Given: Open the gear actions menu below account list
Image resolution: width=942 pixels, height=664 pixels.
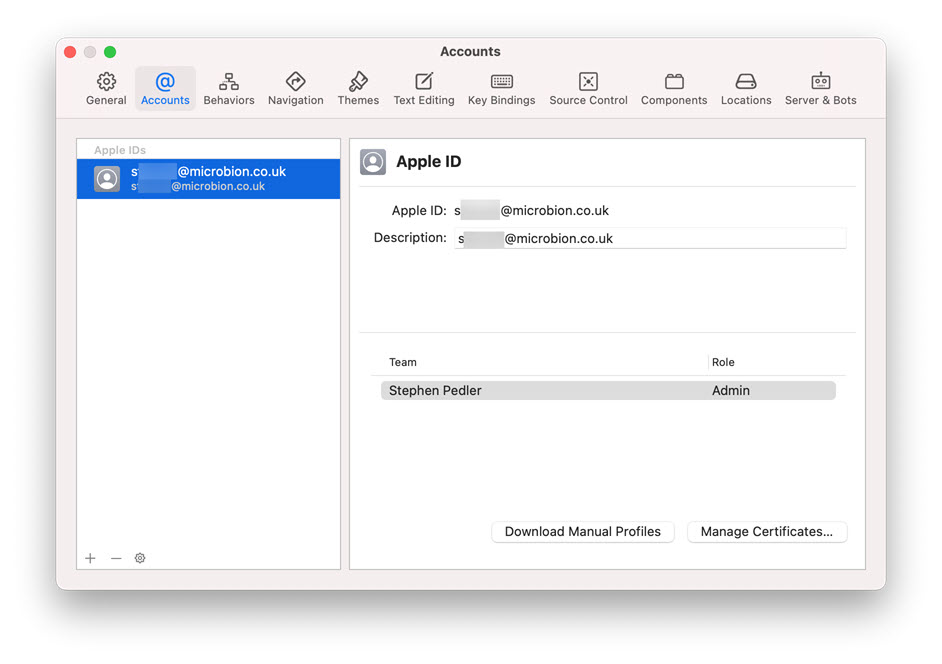Looking at the screenshot, I should [x=140, y=558].
